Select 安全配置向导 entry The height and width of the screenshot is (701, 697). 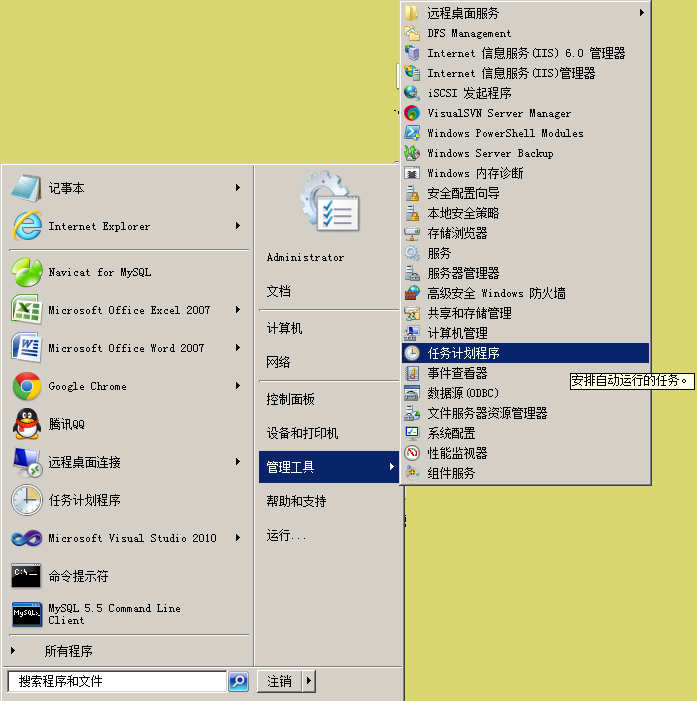(x=525, y=193)
